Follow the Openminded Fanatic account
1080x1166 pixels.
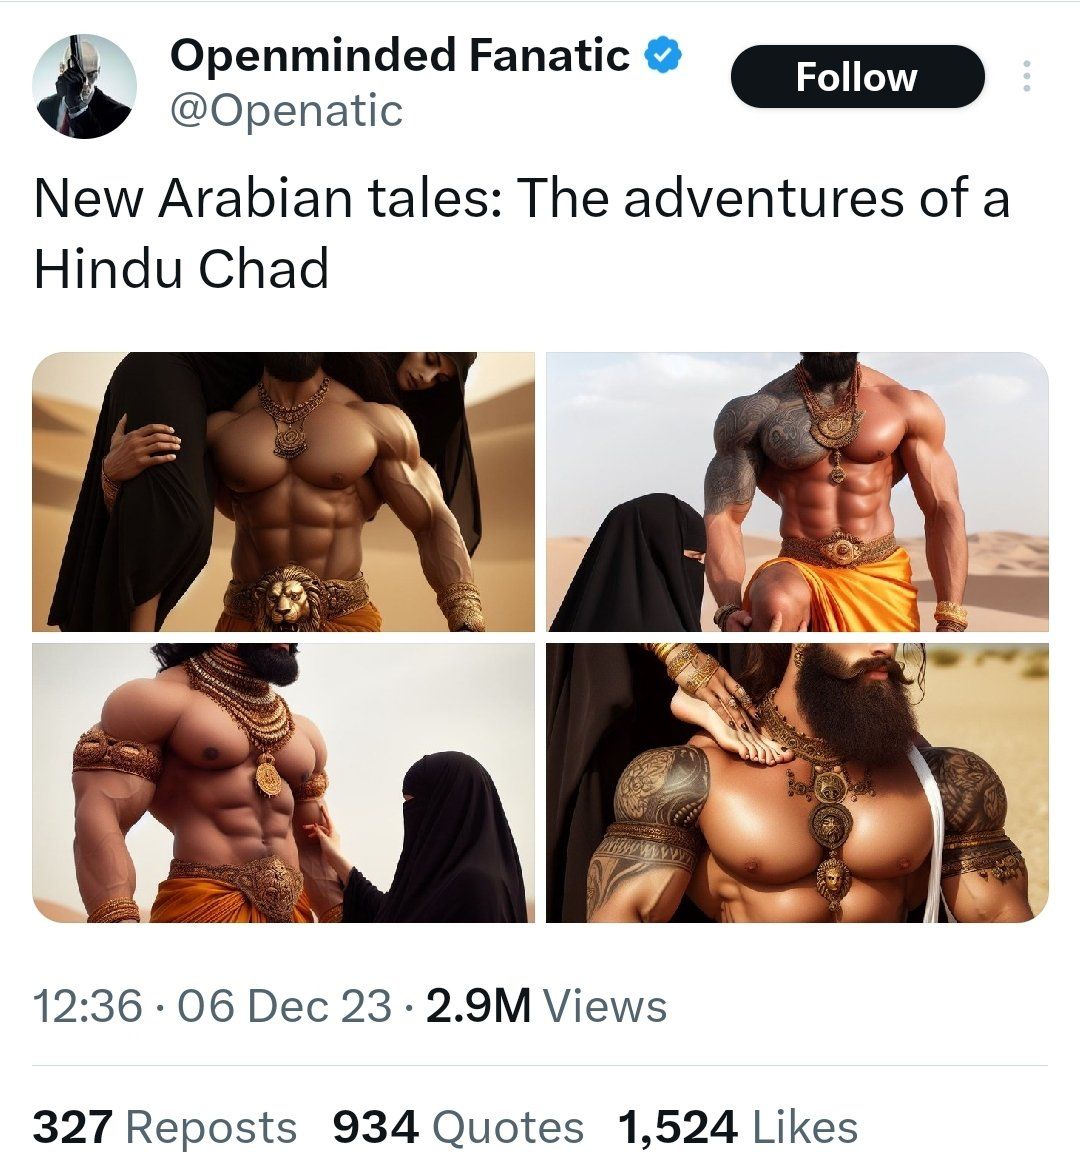click(858, 77)
